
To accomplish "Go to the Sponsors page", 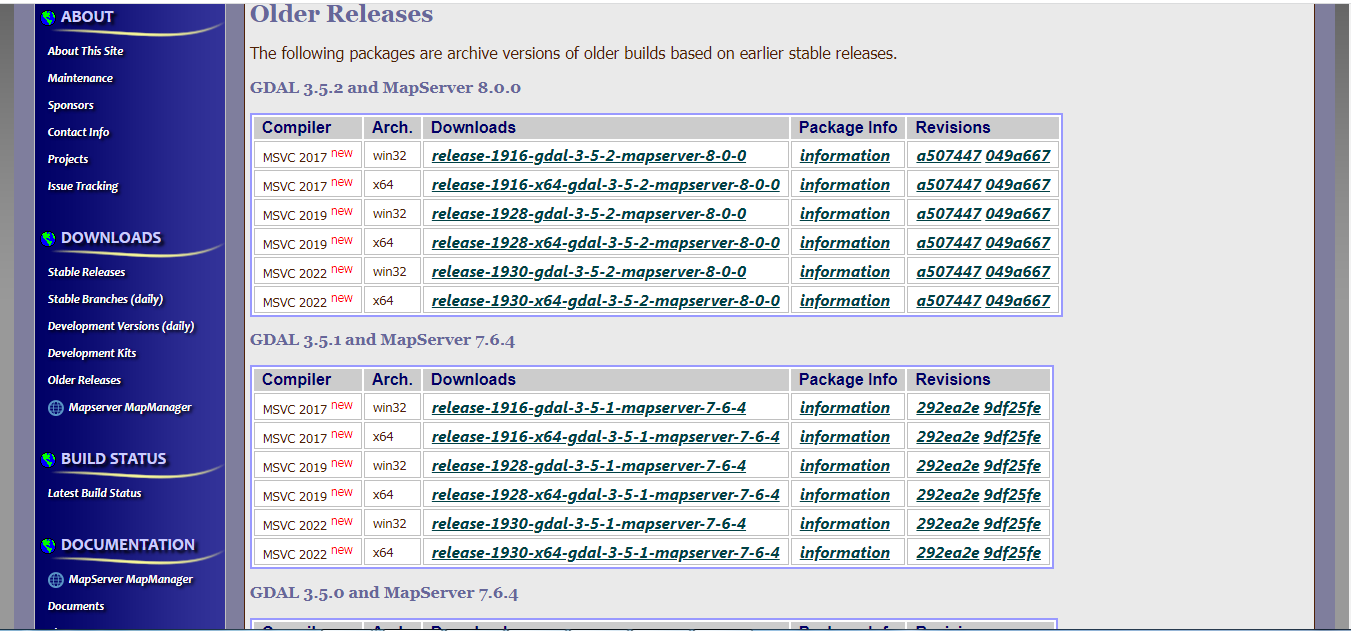I will coord(71,105).
